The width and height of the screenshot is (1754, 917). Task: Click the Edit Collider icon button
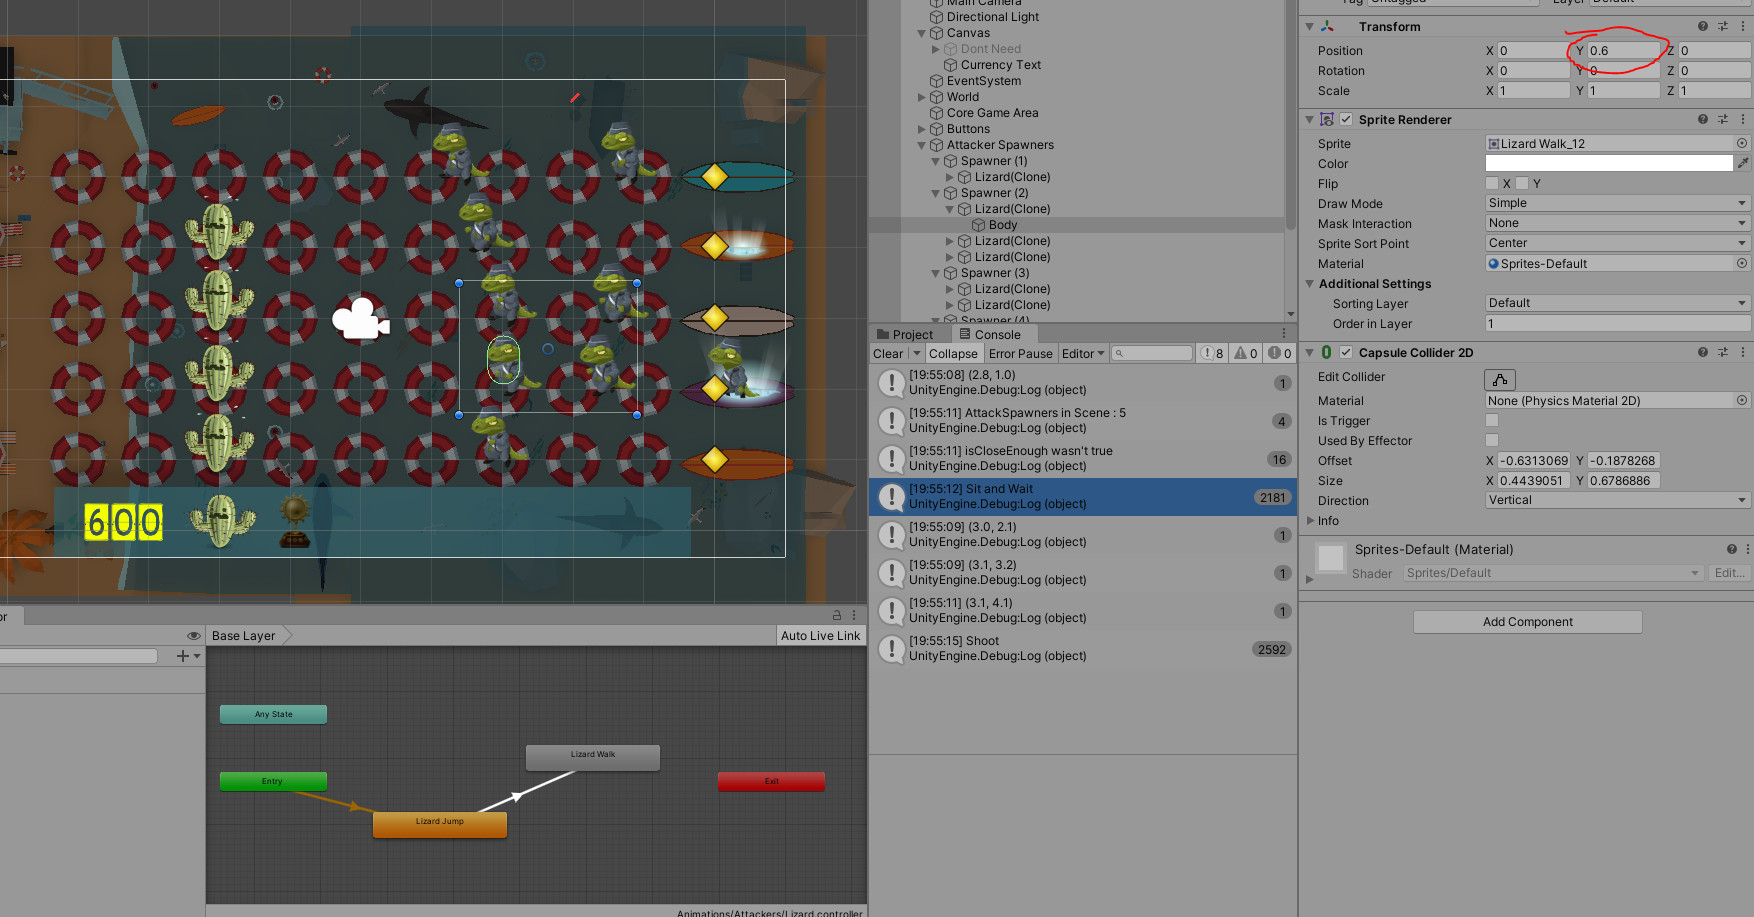[x=1499, y=379]
